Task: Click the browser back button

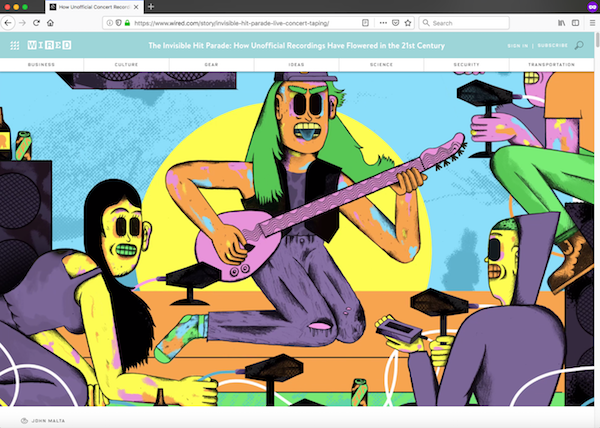Action: pyautogui.click(x=9, y=22)
